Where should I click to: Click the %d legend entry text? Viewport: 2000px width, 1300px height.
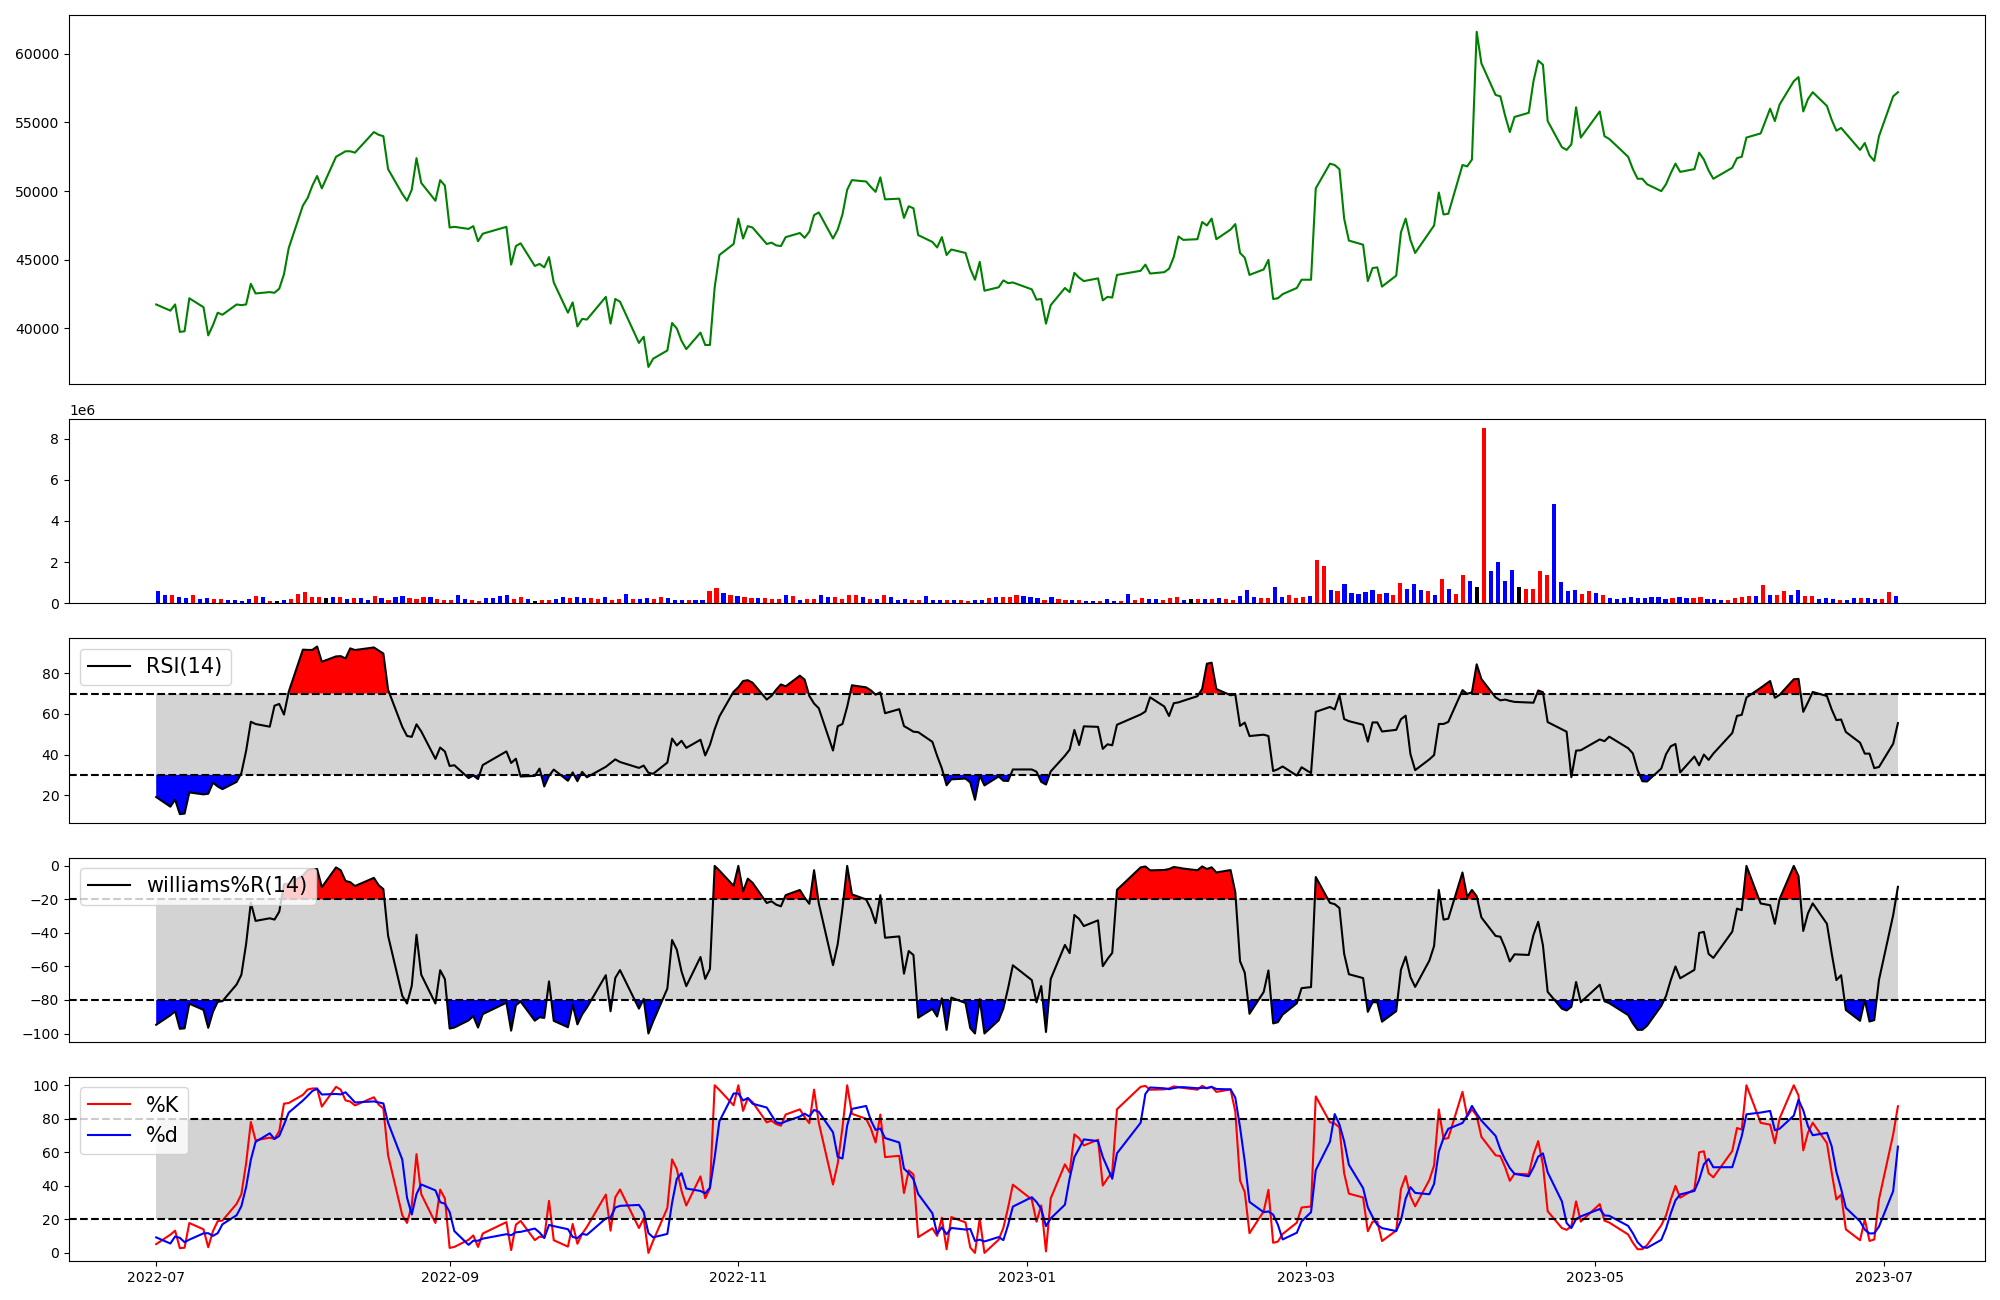[162, 1135]
